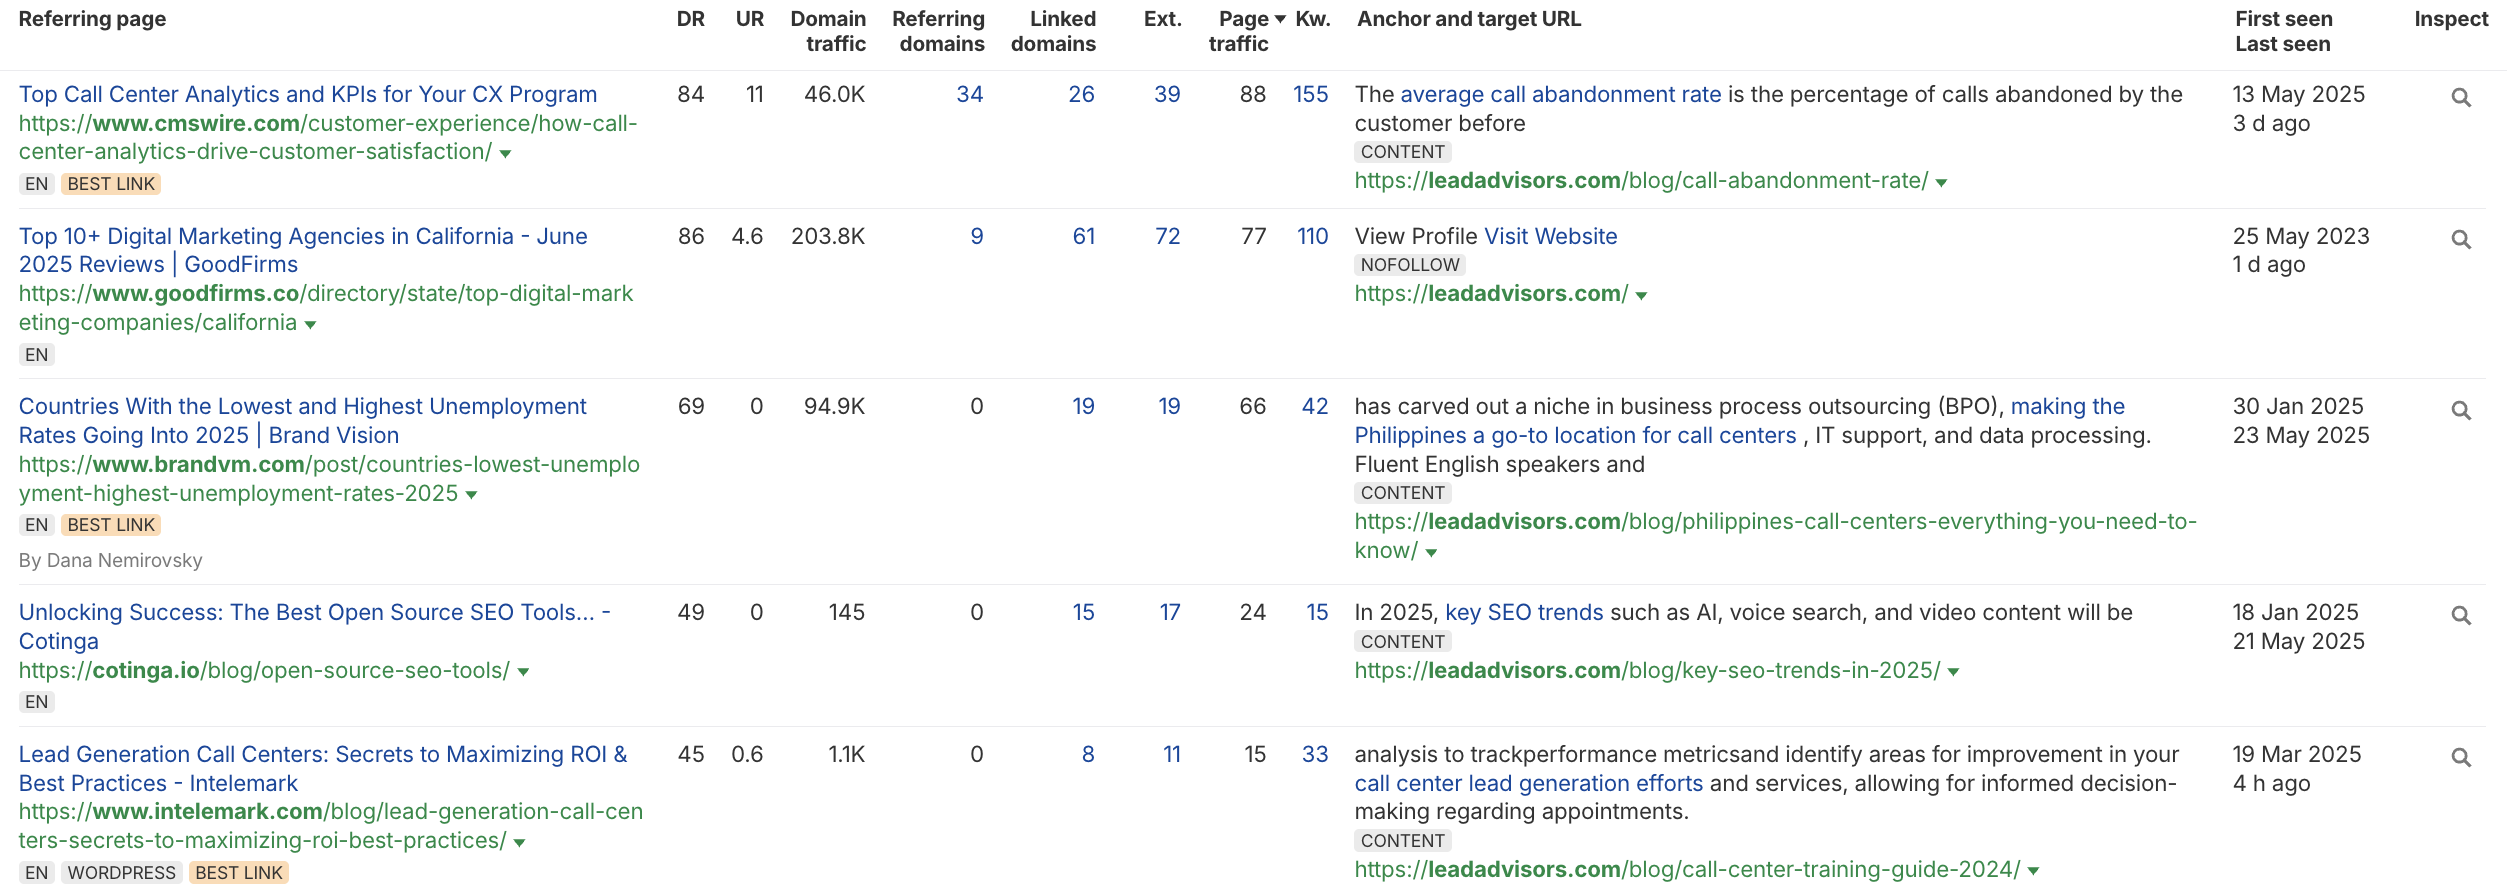Open dropdown for philippines-call-centers target URL
Screen dimensions: 2507x888
point(1431,552)
